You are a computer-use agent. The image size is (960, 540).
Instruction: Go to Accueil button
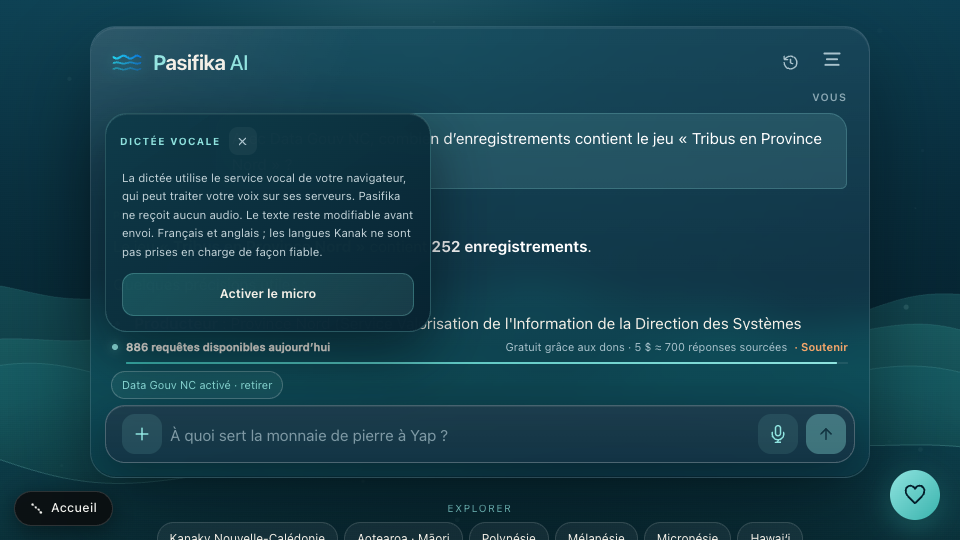[x=64, y=508]
